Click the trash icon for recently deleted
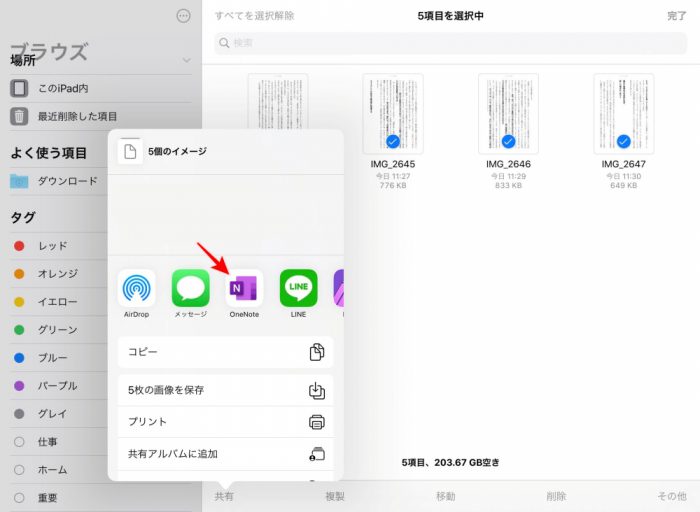The width and height of the screenshot is (700, 512). 19,117
